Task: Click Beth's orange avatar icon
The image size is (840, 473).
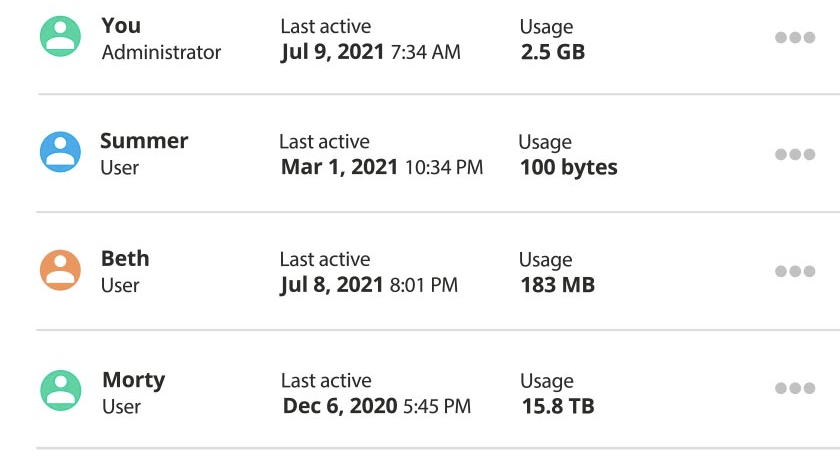Action: [x=60, y=270]
